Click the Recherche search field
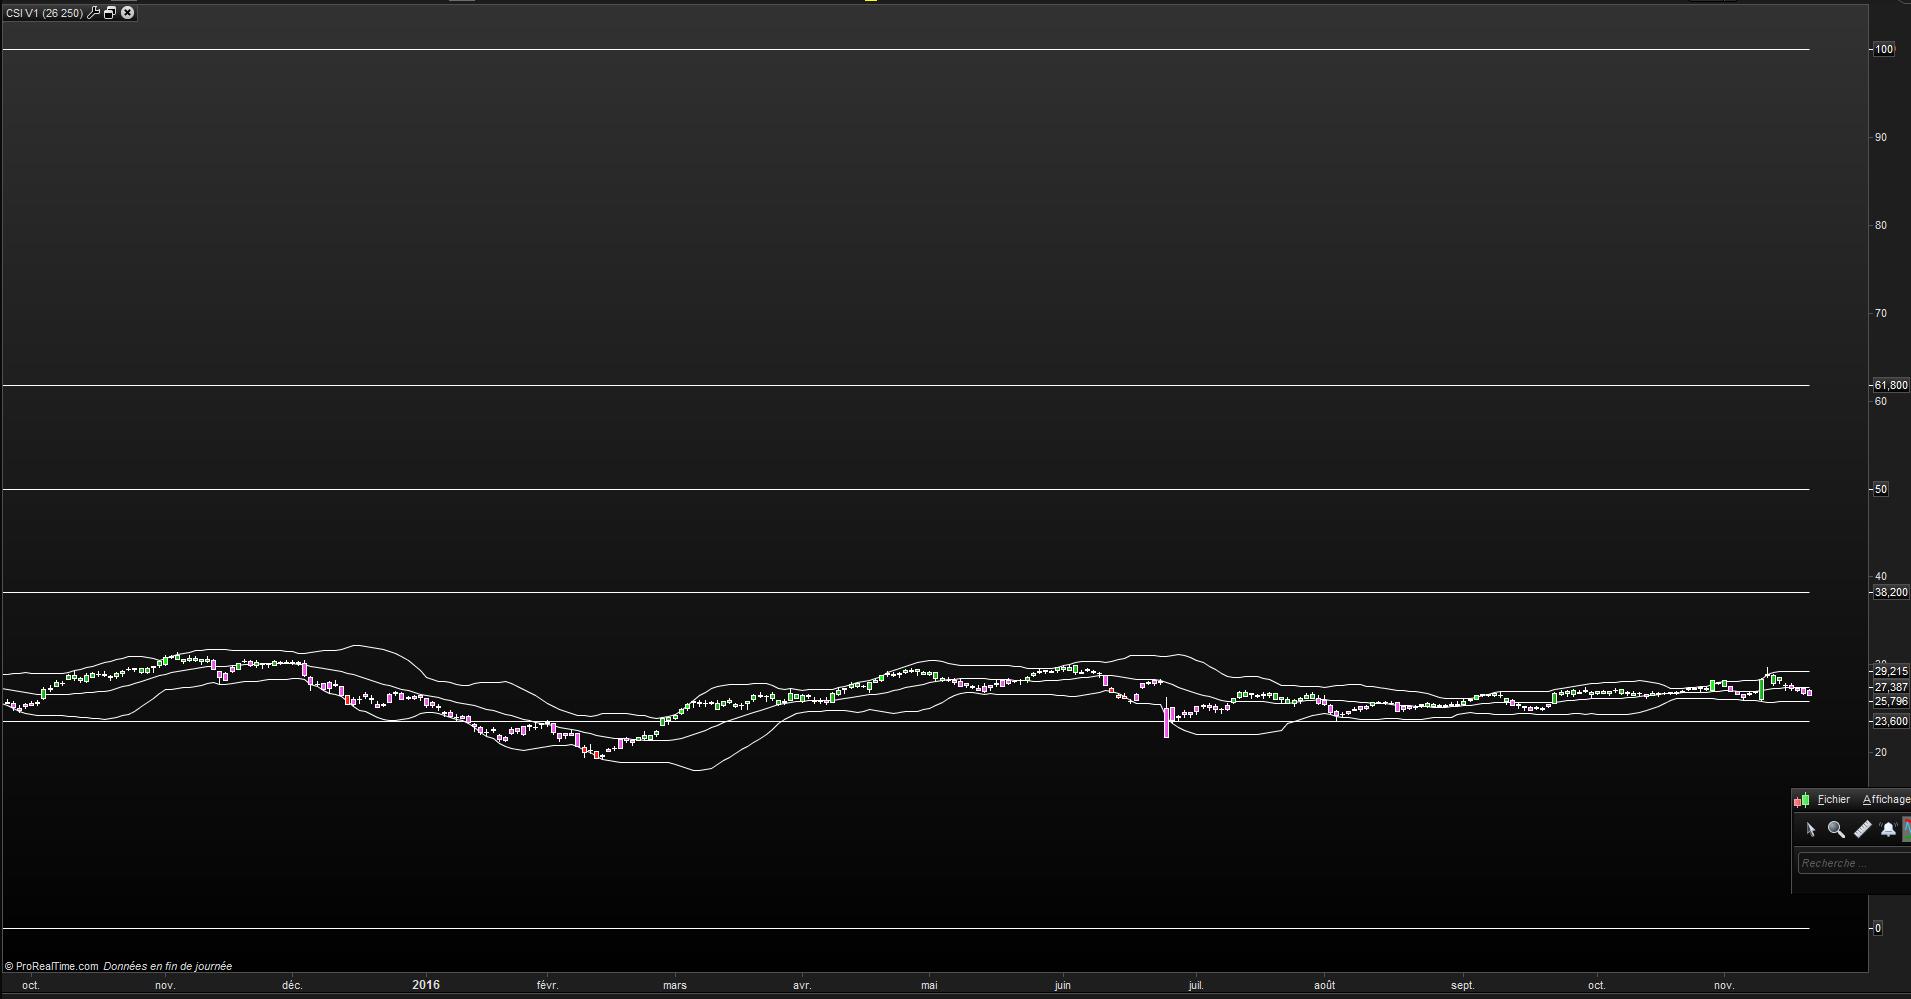Viewport: 1911px width, 999px height. [x=1854, y=863]
